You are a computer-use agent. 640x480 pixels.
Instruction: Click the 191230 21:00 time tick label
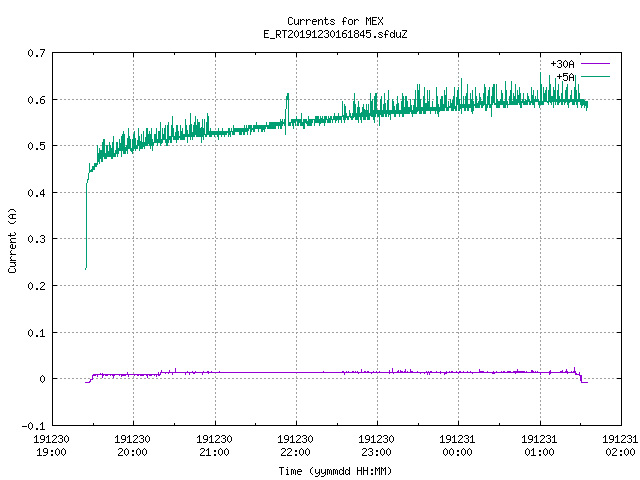pos(214,446)
